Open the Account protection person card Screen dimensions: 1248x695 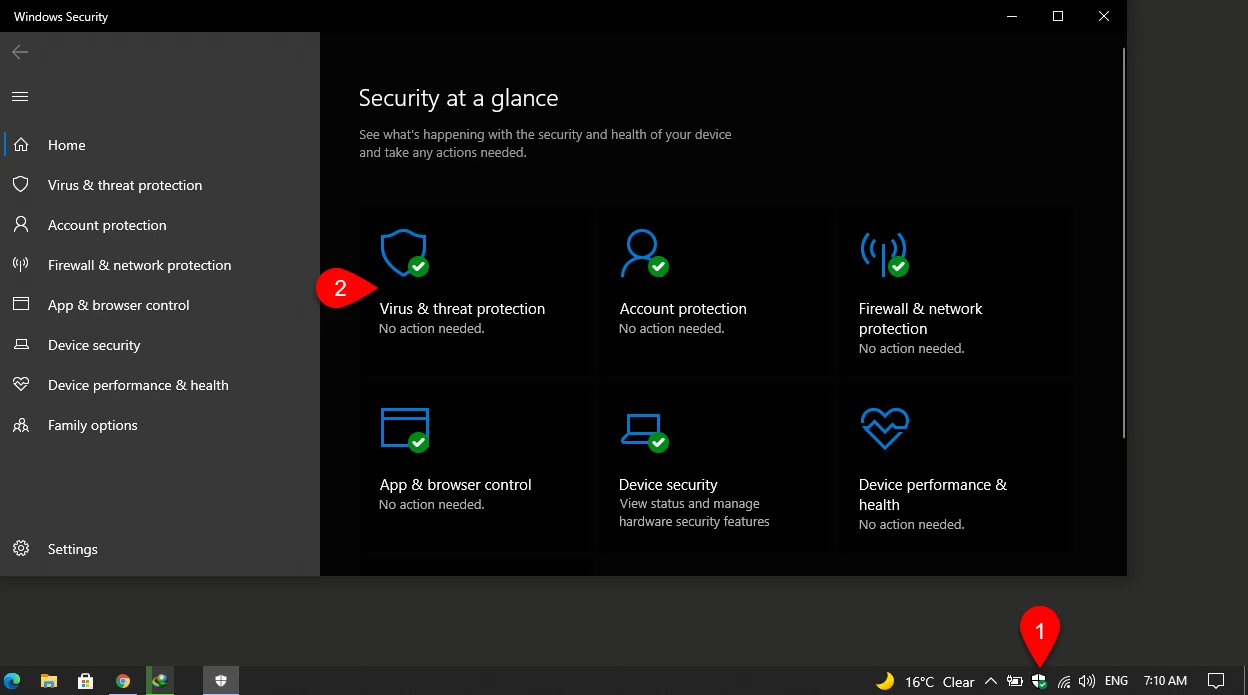click(x=716, y=292)
